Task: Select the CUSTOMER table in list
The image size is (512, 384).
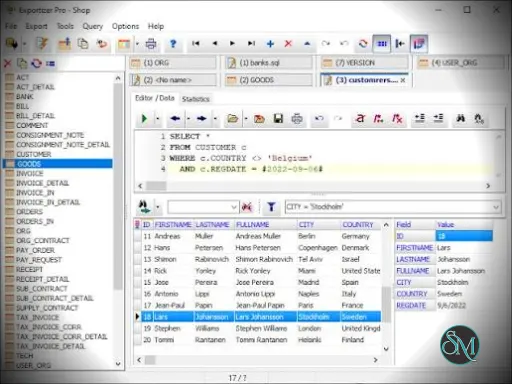Action: 34,154
